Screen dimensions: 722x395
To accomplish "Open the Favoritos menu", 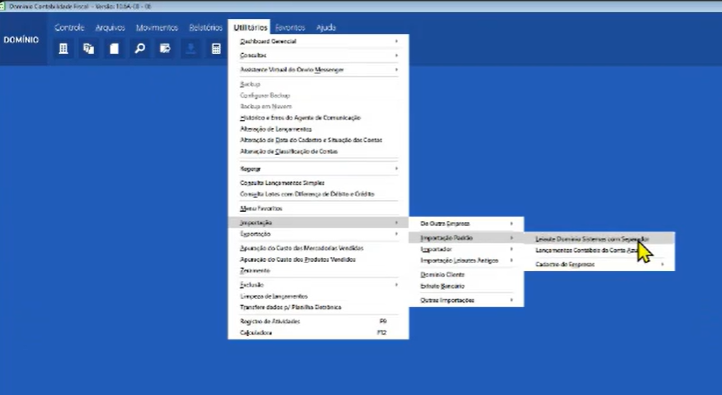I will [290, 28].
